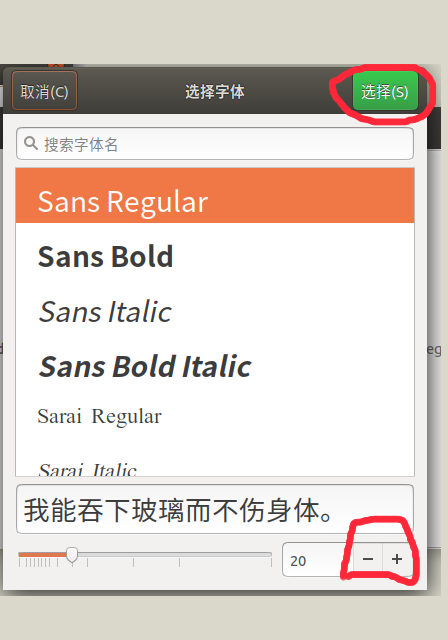Choose the Sarai Regular font
Viewport: 448px width, 640px height.
(215, 416)
